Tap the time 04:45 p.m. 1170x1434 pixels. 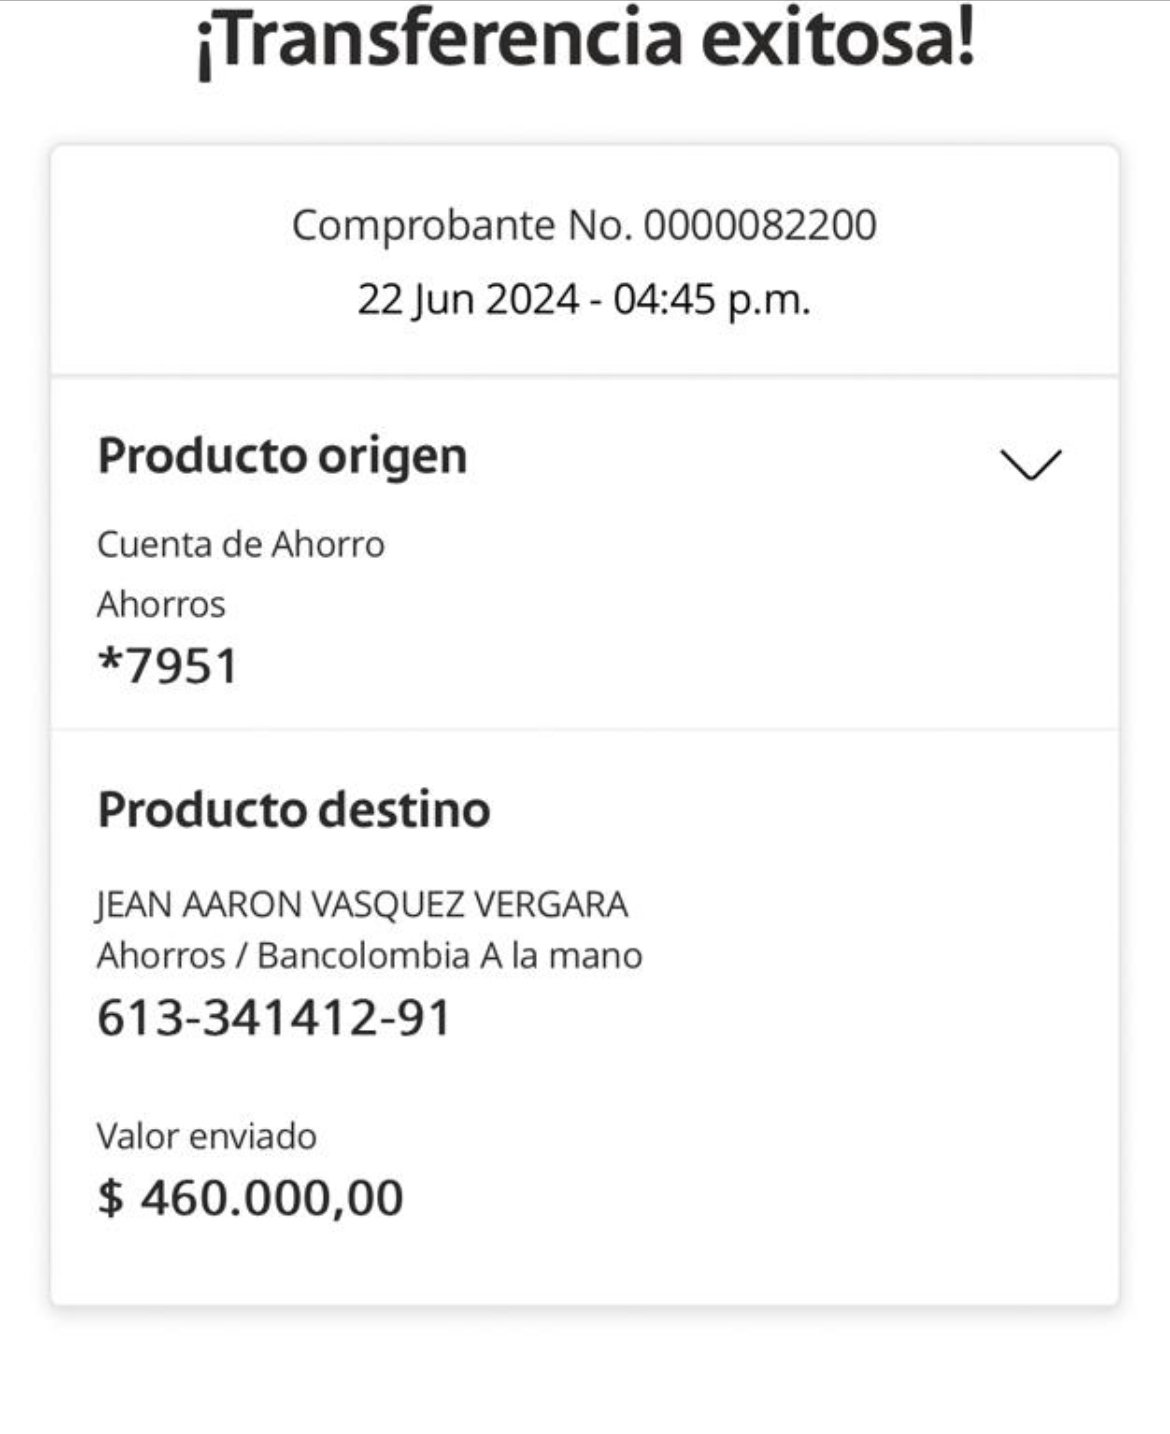(711, 299)
